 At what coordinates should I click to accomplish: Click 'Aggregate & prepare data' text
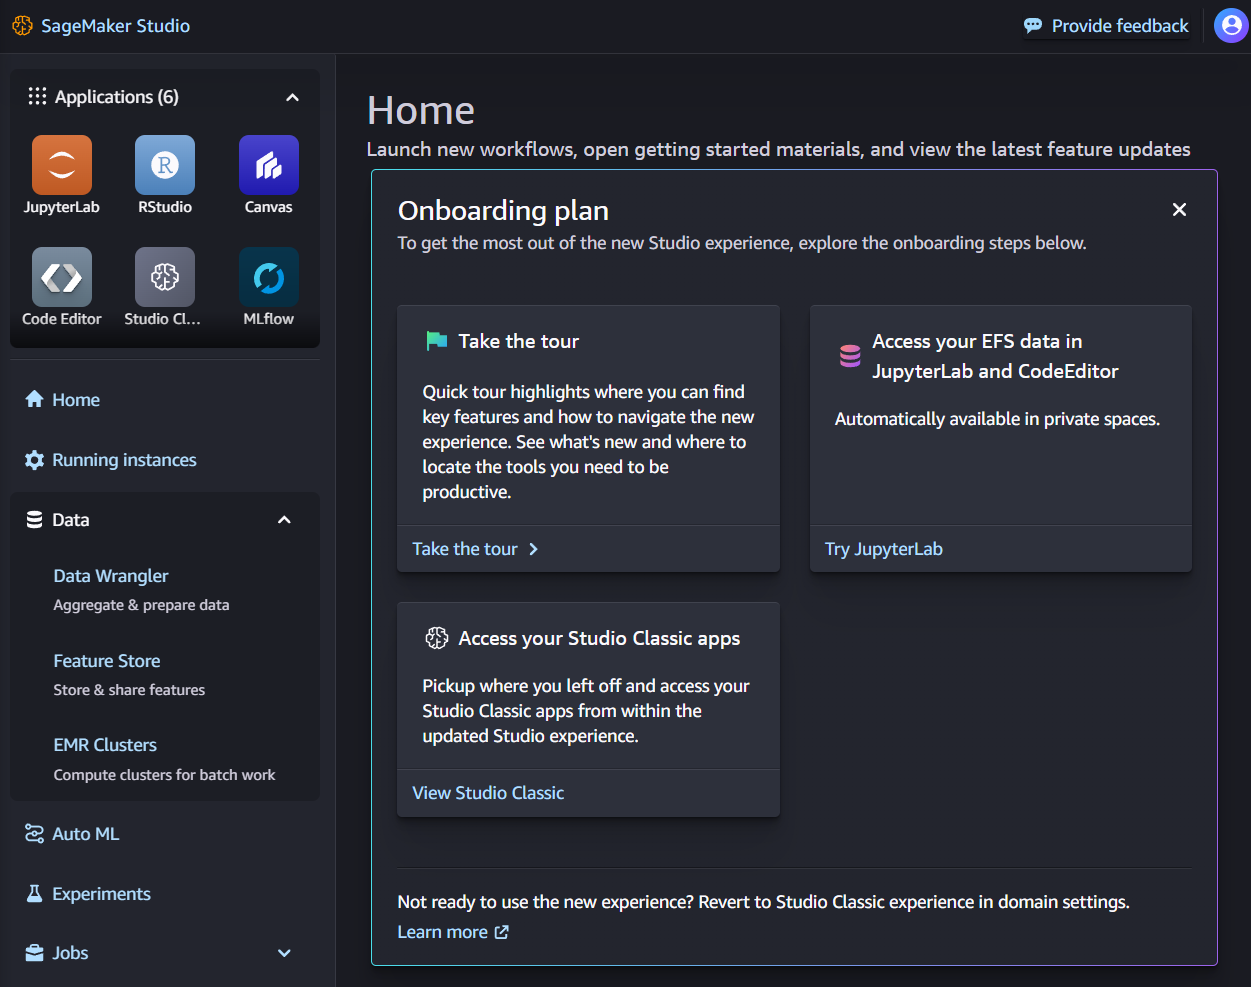tap(141, 605)
